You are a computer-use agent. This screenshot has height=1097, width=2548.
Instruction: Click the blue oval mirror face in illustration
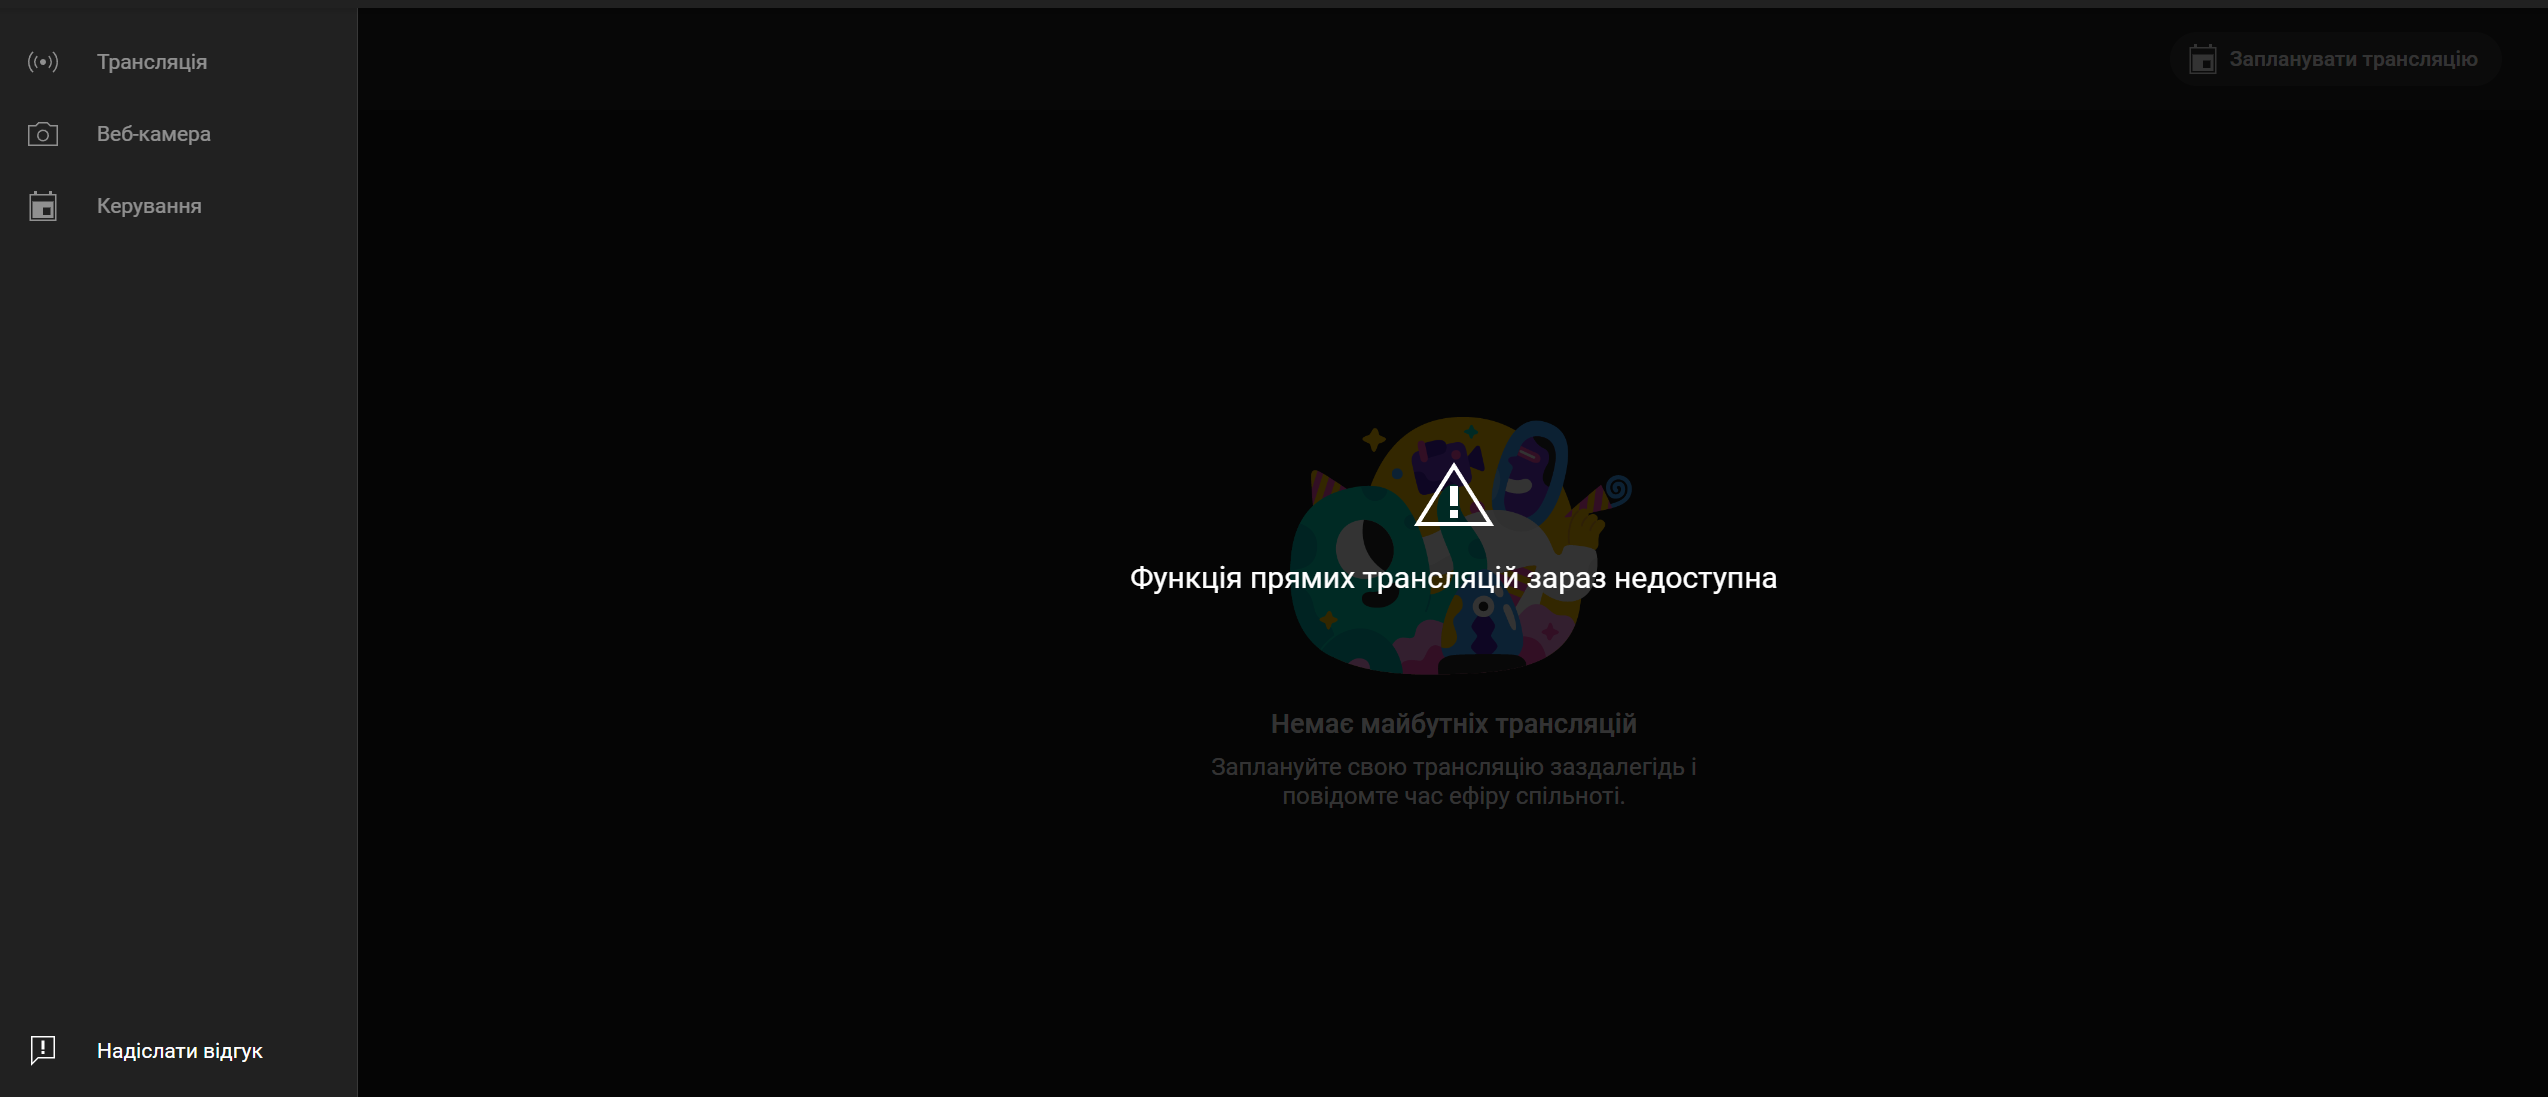click(x=1530, y=468)
